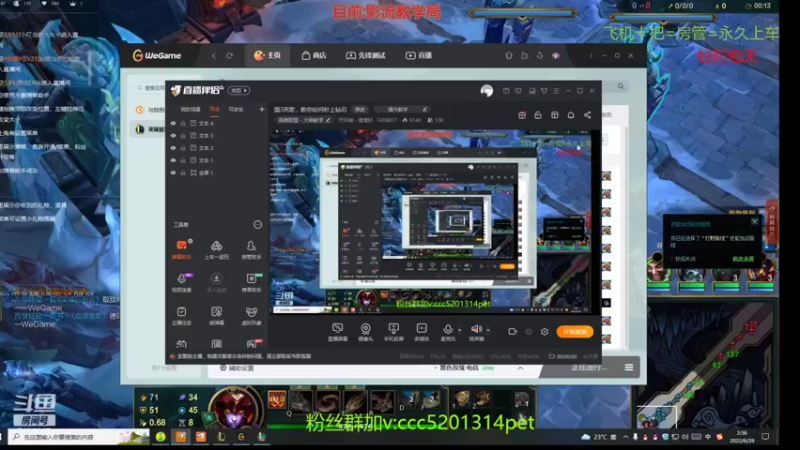Click the phone screen-cast icon

tap(393, 329)
